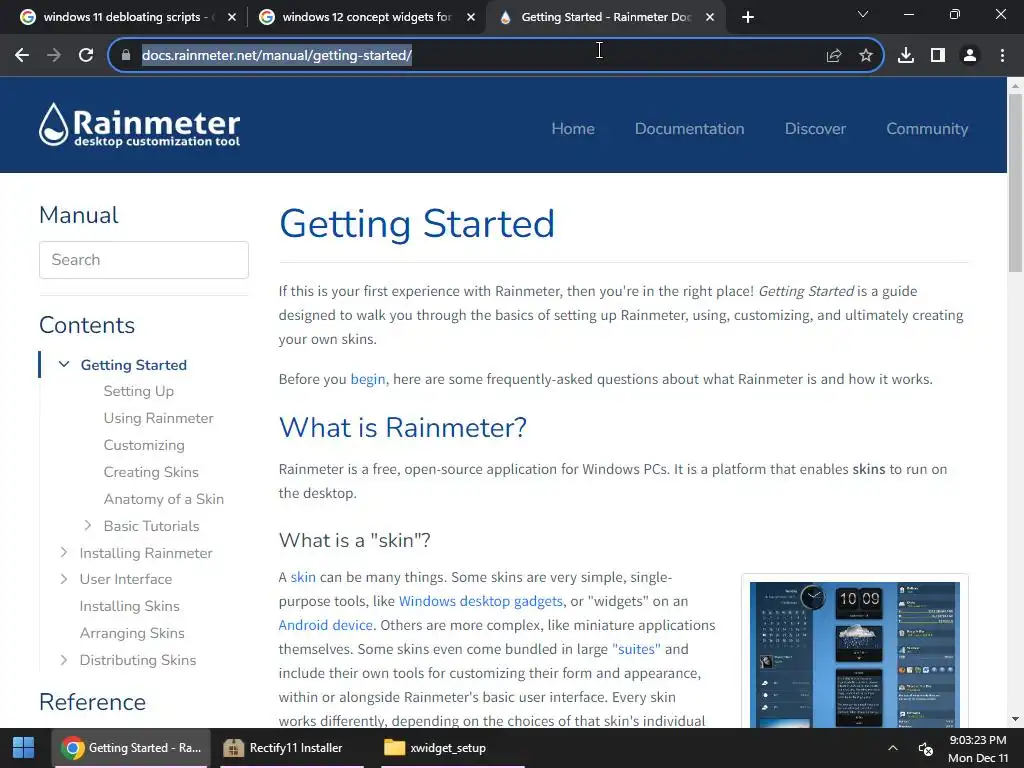Screen dimensions: 1024x768
Task: Click the manual Search field
Action: click(x=144, y=260)
